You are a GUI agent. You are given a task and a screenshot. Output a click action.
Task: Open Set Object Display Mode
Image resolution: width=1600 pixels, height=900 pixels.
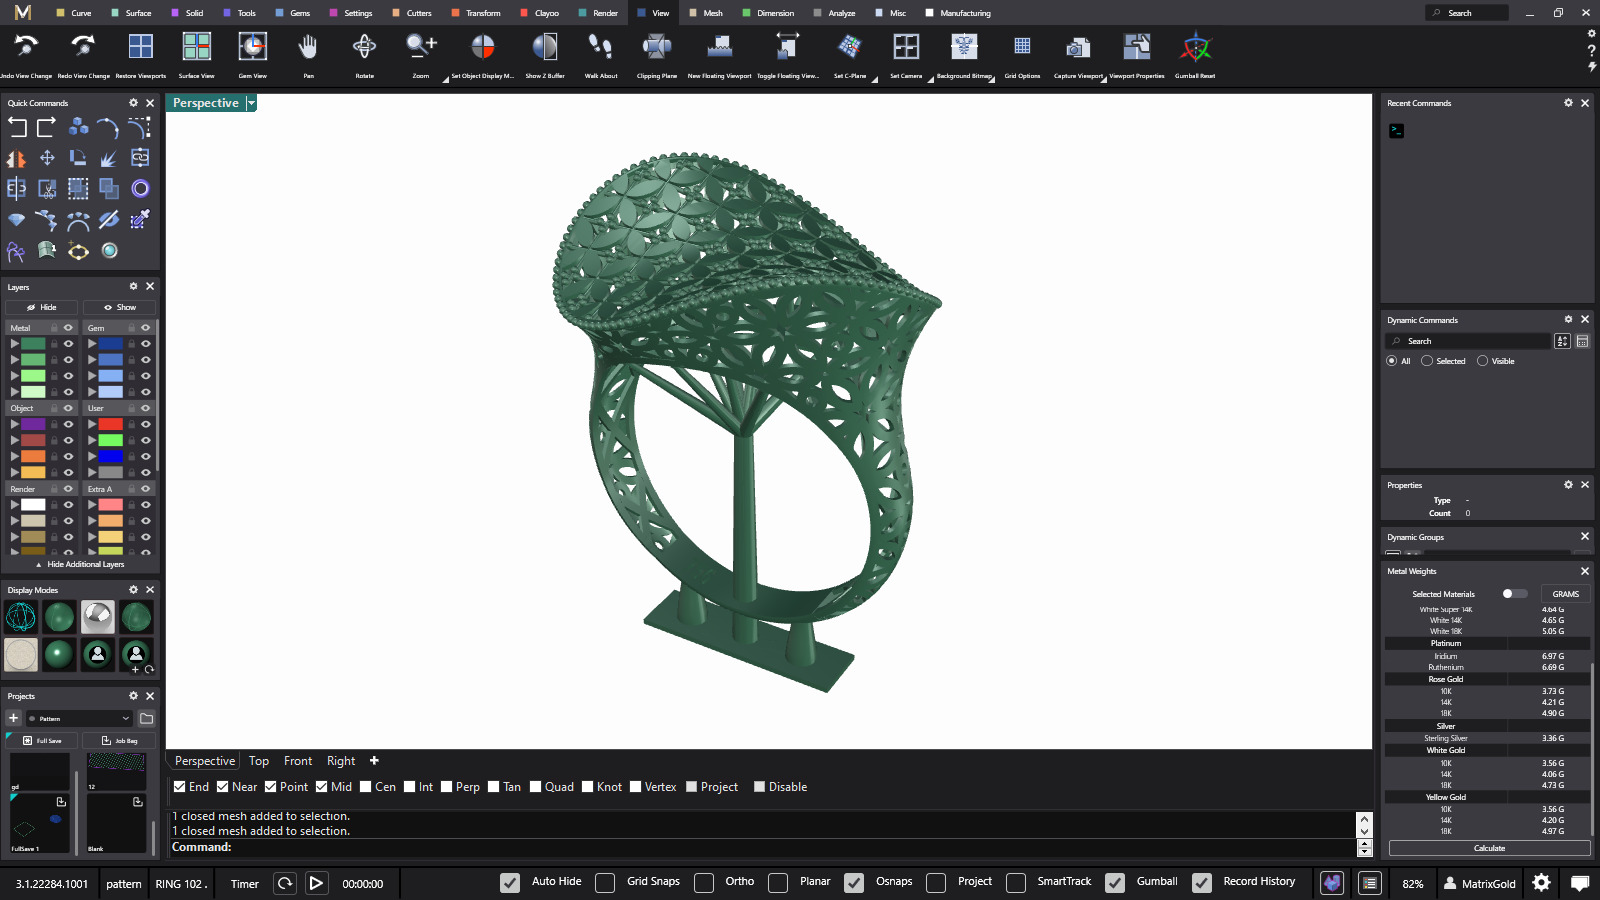[x=483, y=46]
